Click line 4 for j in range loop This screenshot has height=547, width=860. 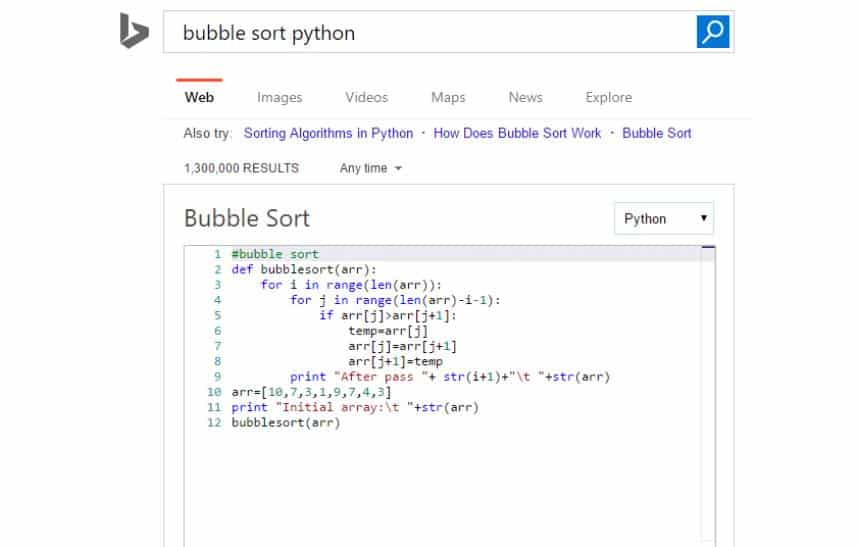pos(395,300)
